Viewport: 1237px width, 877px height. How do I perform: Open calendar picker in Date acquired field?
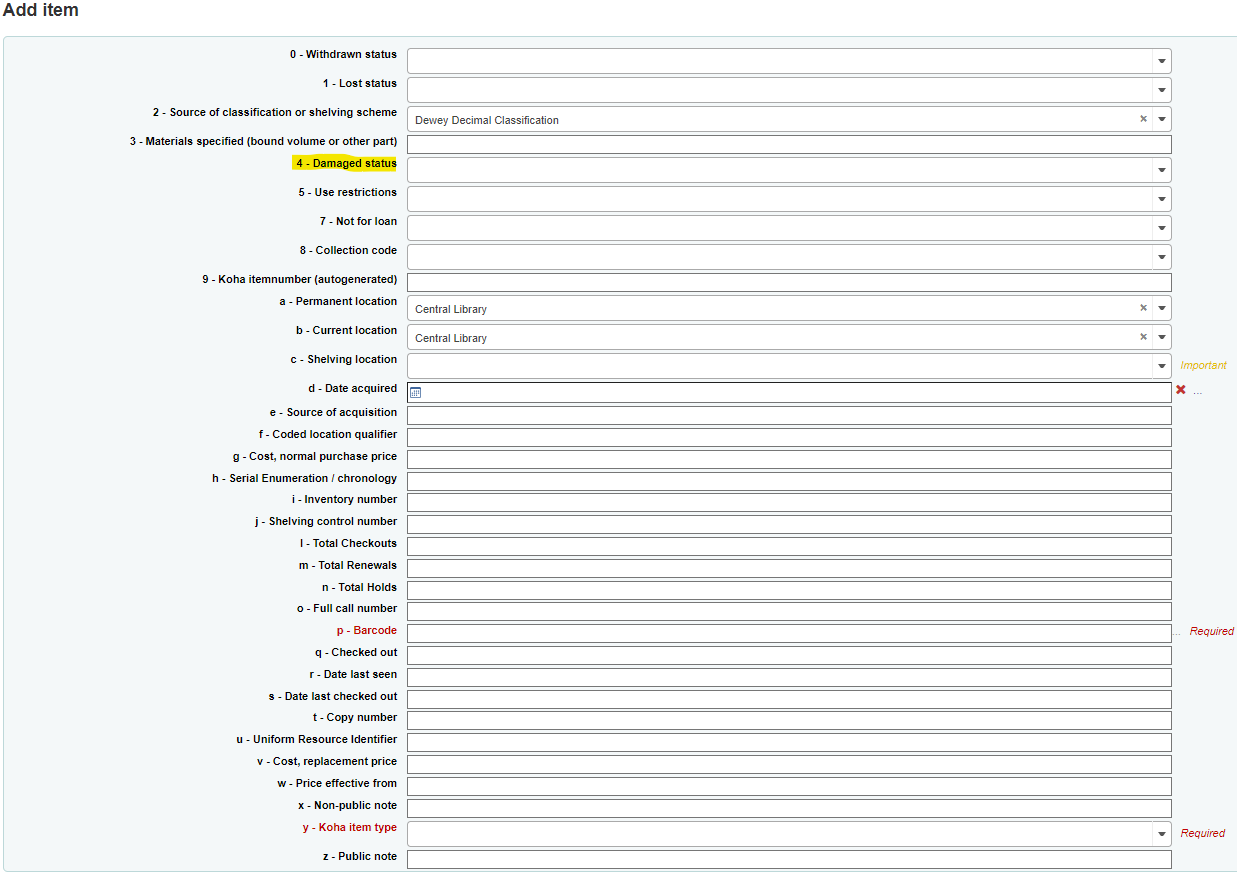(x=416, y=393)
